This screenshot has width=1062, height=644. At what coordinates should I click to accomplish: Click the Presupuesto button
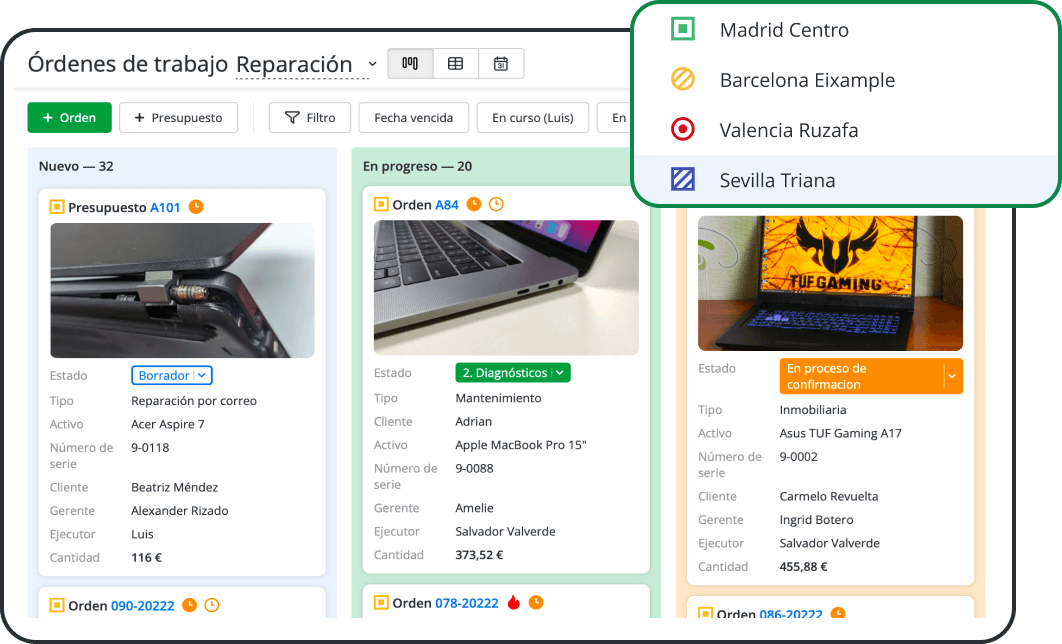tap(179, 118)
